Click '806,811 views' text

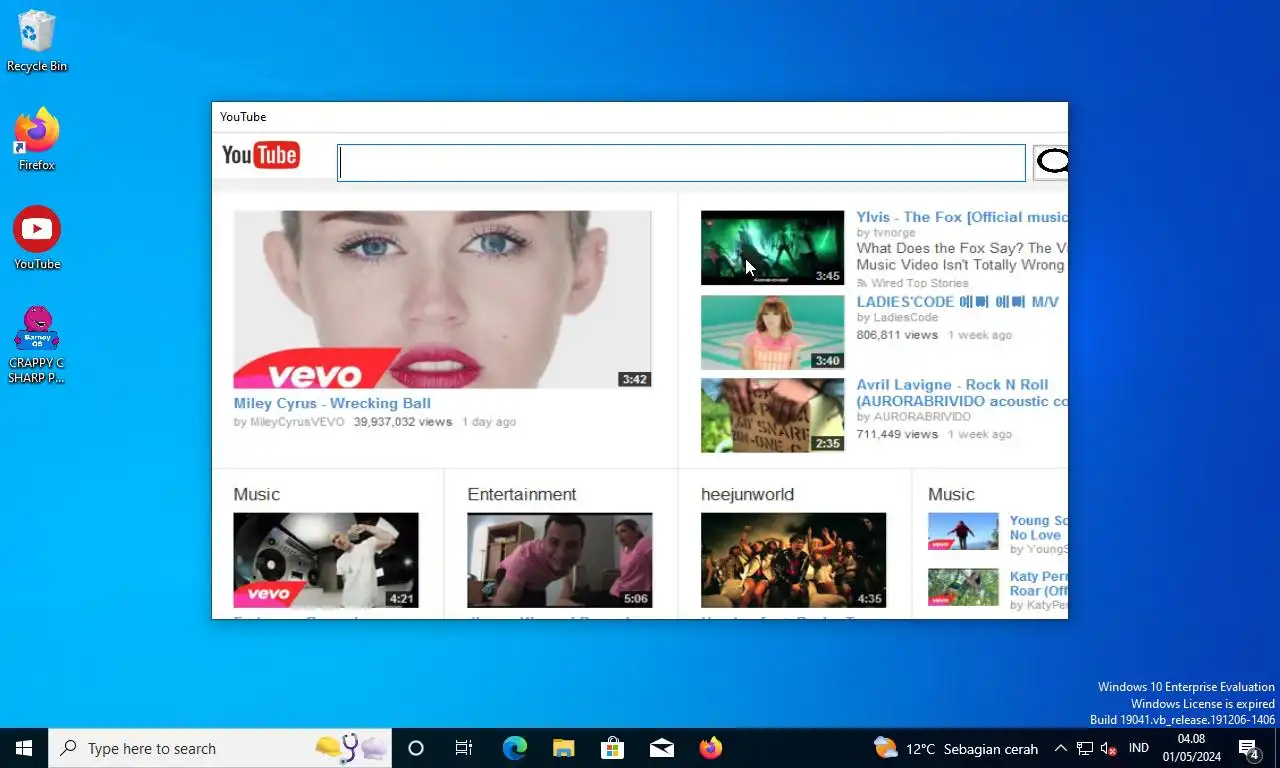pyautogui.click(x=897, y=335)
